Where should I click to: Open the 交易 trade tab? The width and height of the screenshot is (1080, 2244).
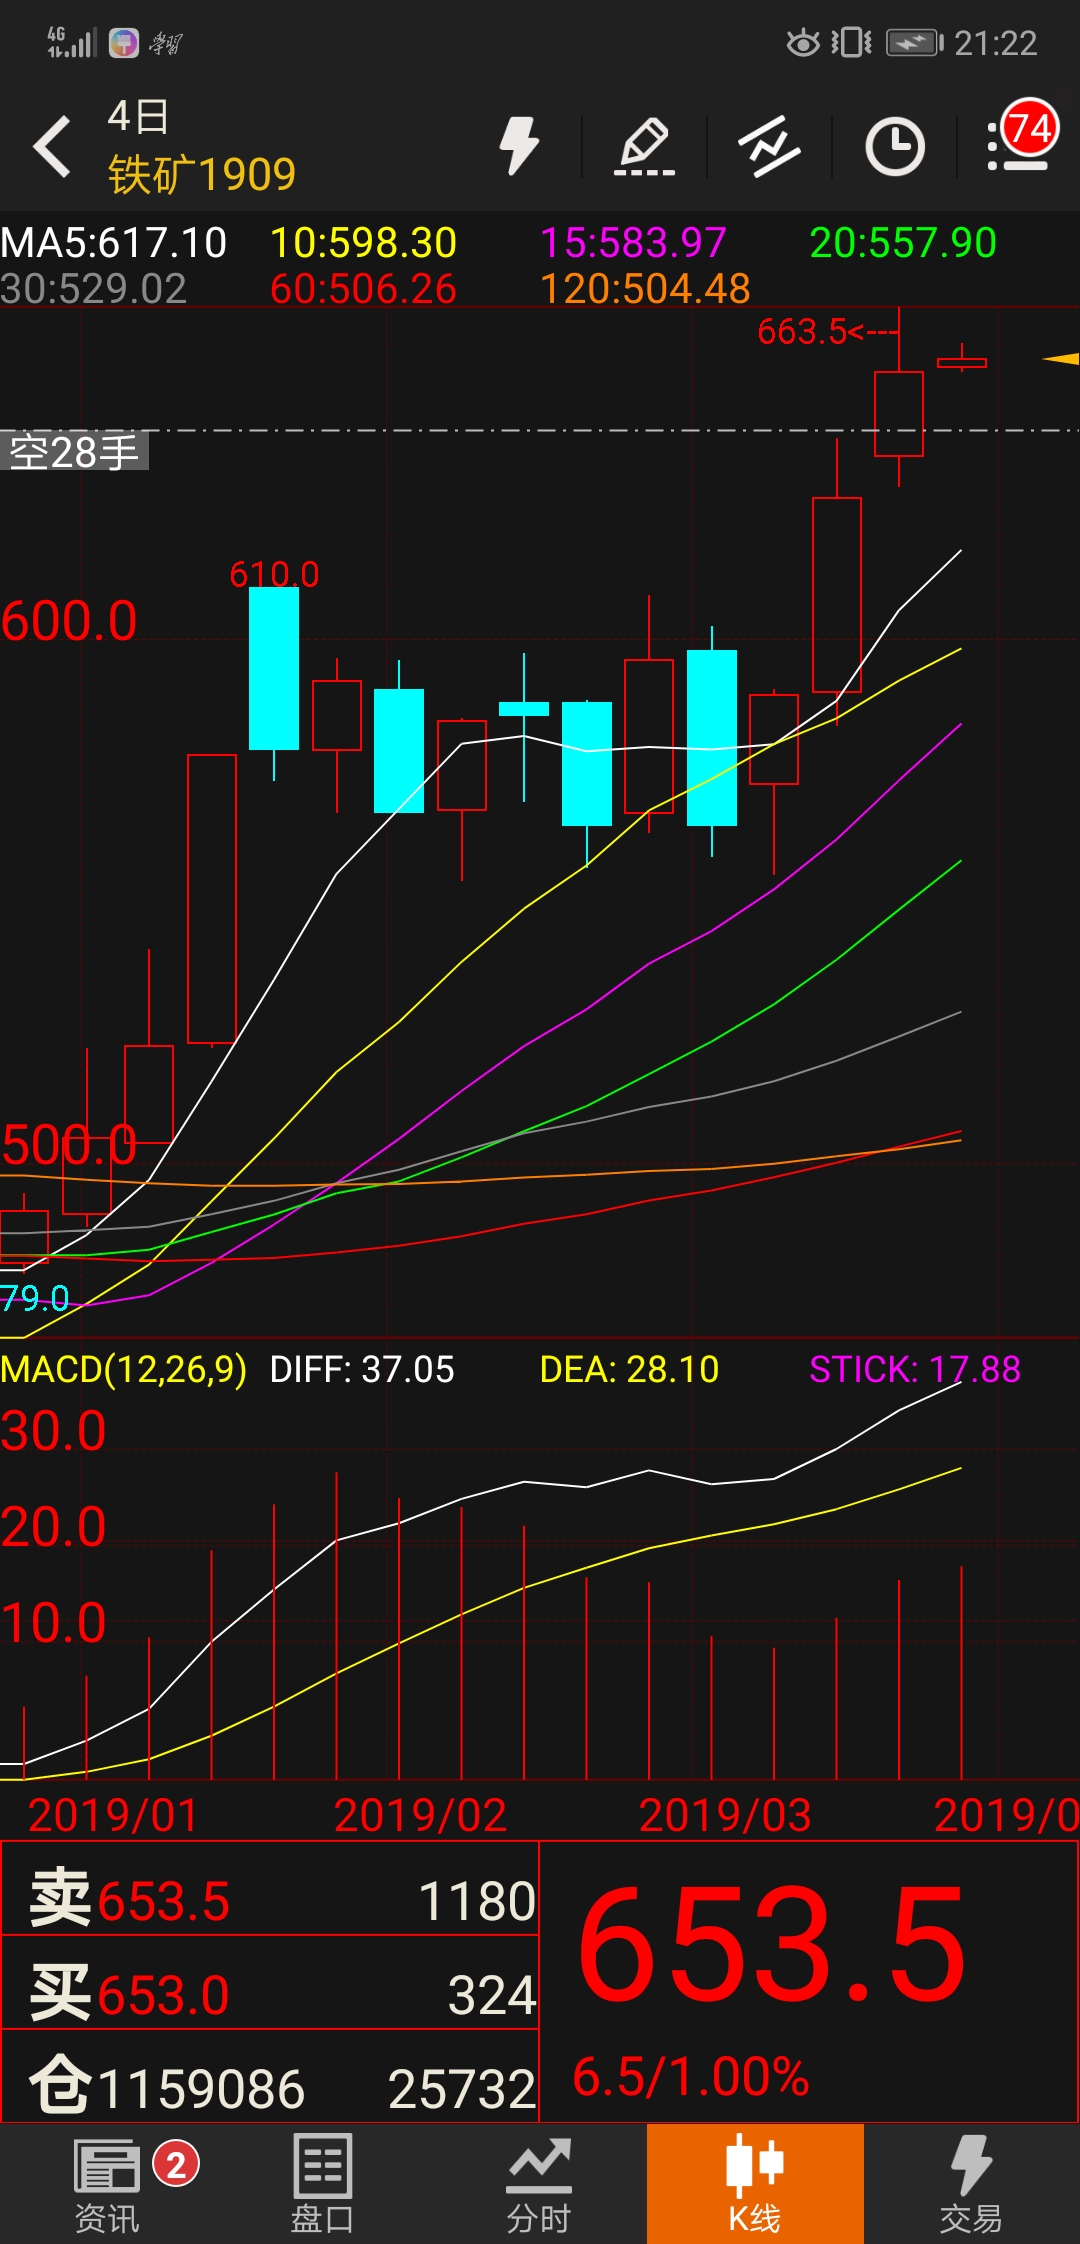(x=971, y=2184)
